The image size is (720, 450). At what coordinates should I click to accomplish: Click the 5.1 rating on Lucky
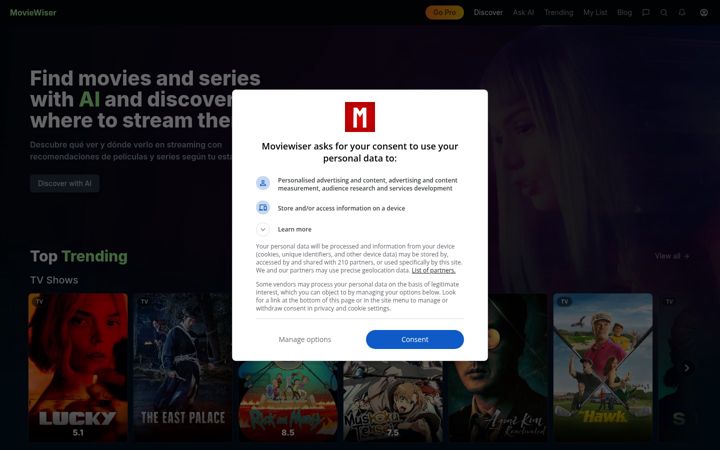pos(78,433)
